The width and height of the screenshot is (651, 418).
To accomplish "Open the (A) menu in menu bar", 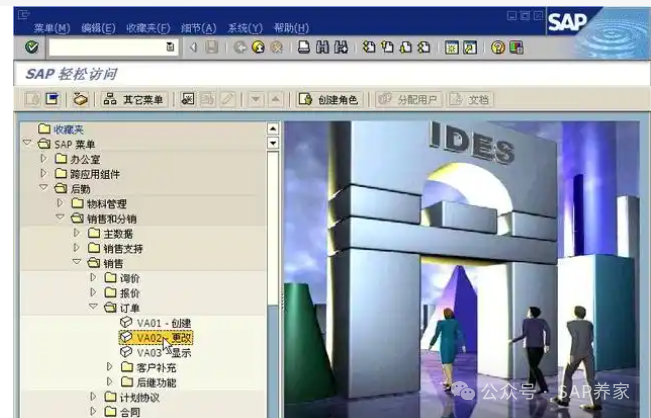I will [198, 28].
